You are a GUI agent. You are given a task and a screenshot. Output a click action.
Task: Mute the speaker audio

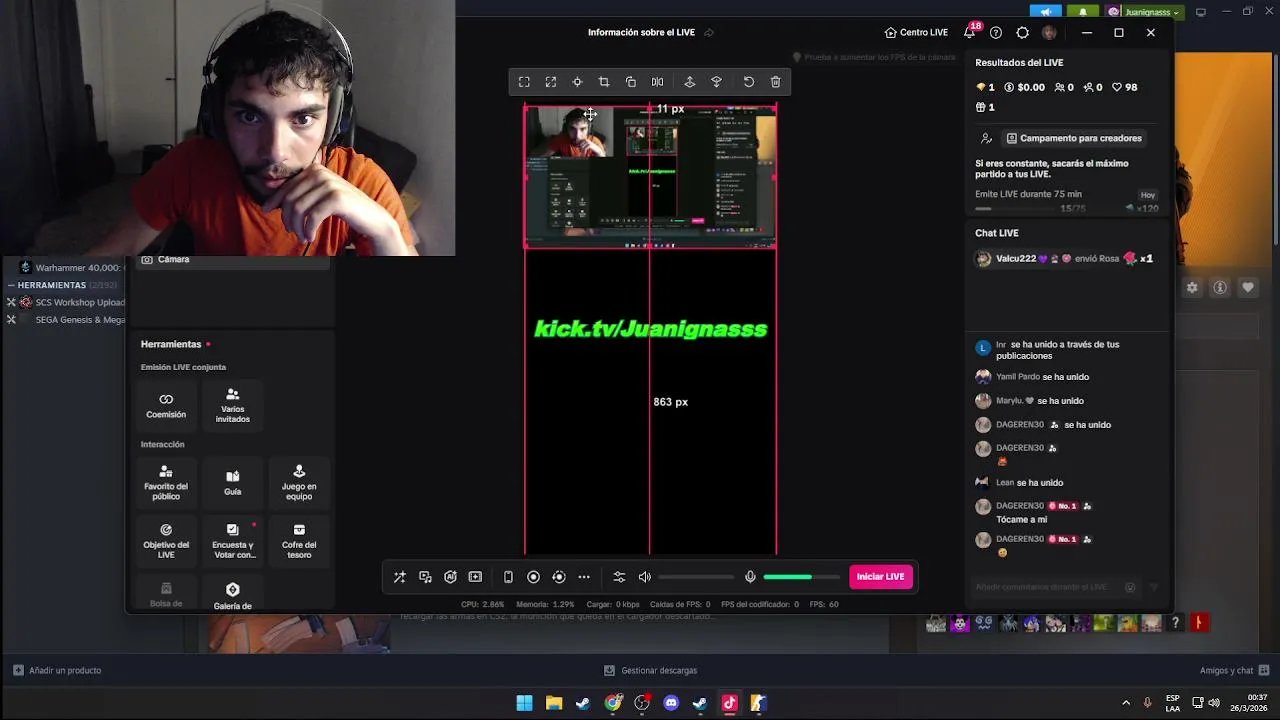[x=645, y=577]
